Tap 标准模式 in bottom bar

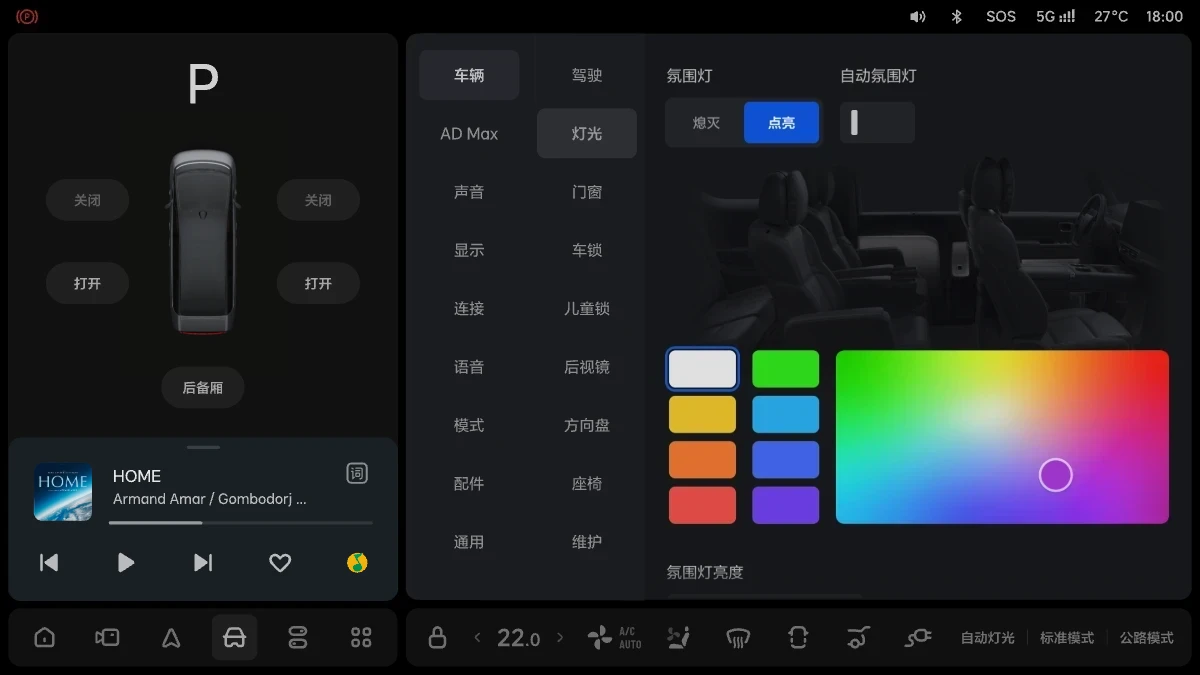(x=1067, y=637)
